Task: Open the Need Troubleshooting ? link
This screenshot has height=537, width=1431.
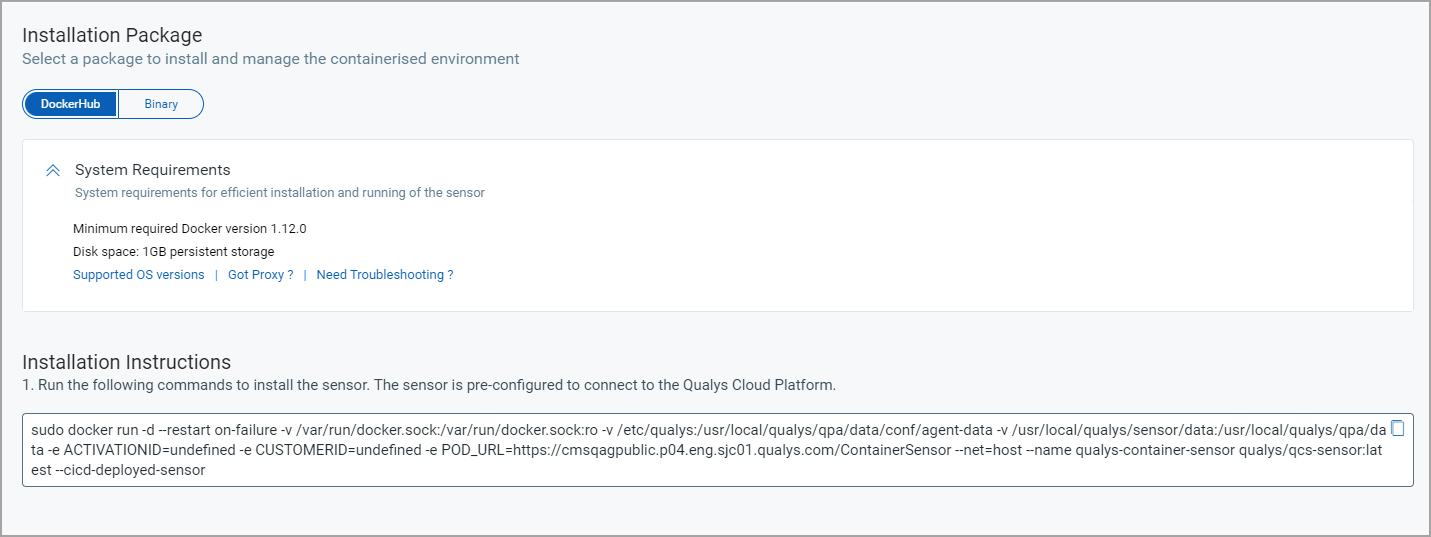Action: point(384,275)
